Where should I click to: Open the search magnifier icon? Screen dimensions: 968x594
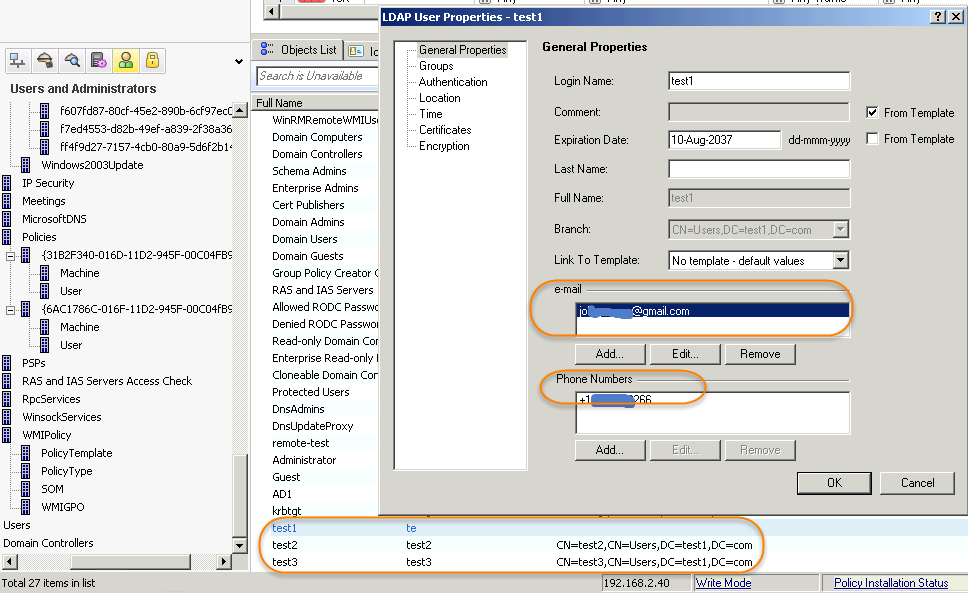pyautogui.click(x=71, y=61)
